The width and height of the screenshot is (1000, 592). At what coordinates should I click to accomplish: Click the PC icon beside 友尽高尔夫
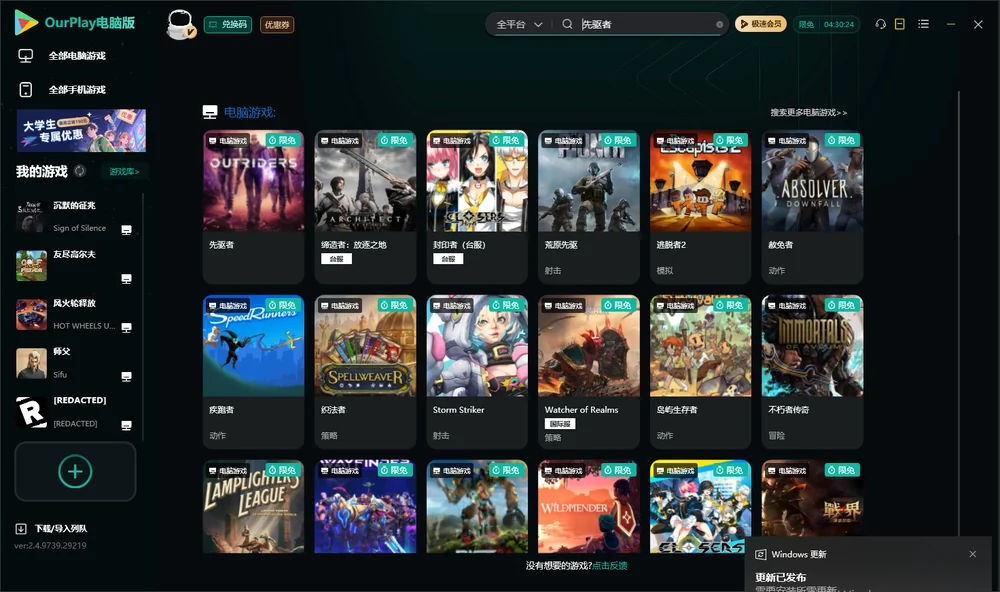[126, 279]
